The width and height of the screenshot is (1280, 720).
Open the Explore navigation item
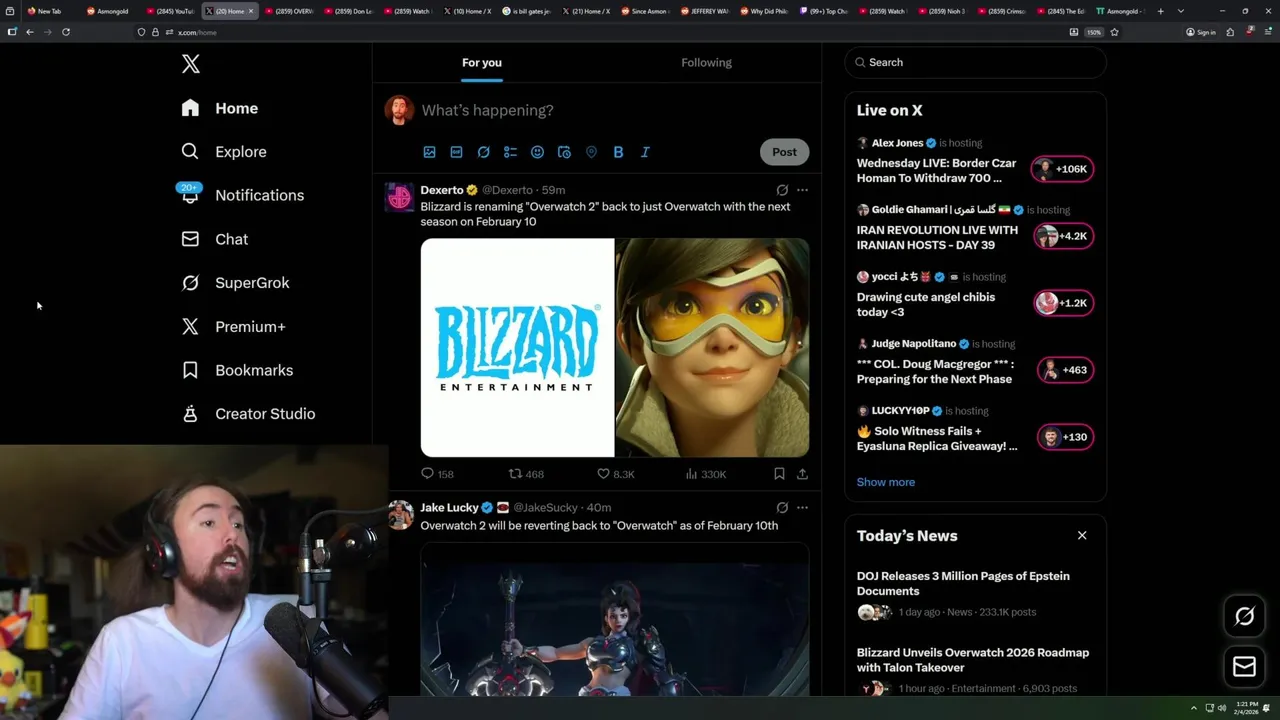click(x=224, y=152)
